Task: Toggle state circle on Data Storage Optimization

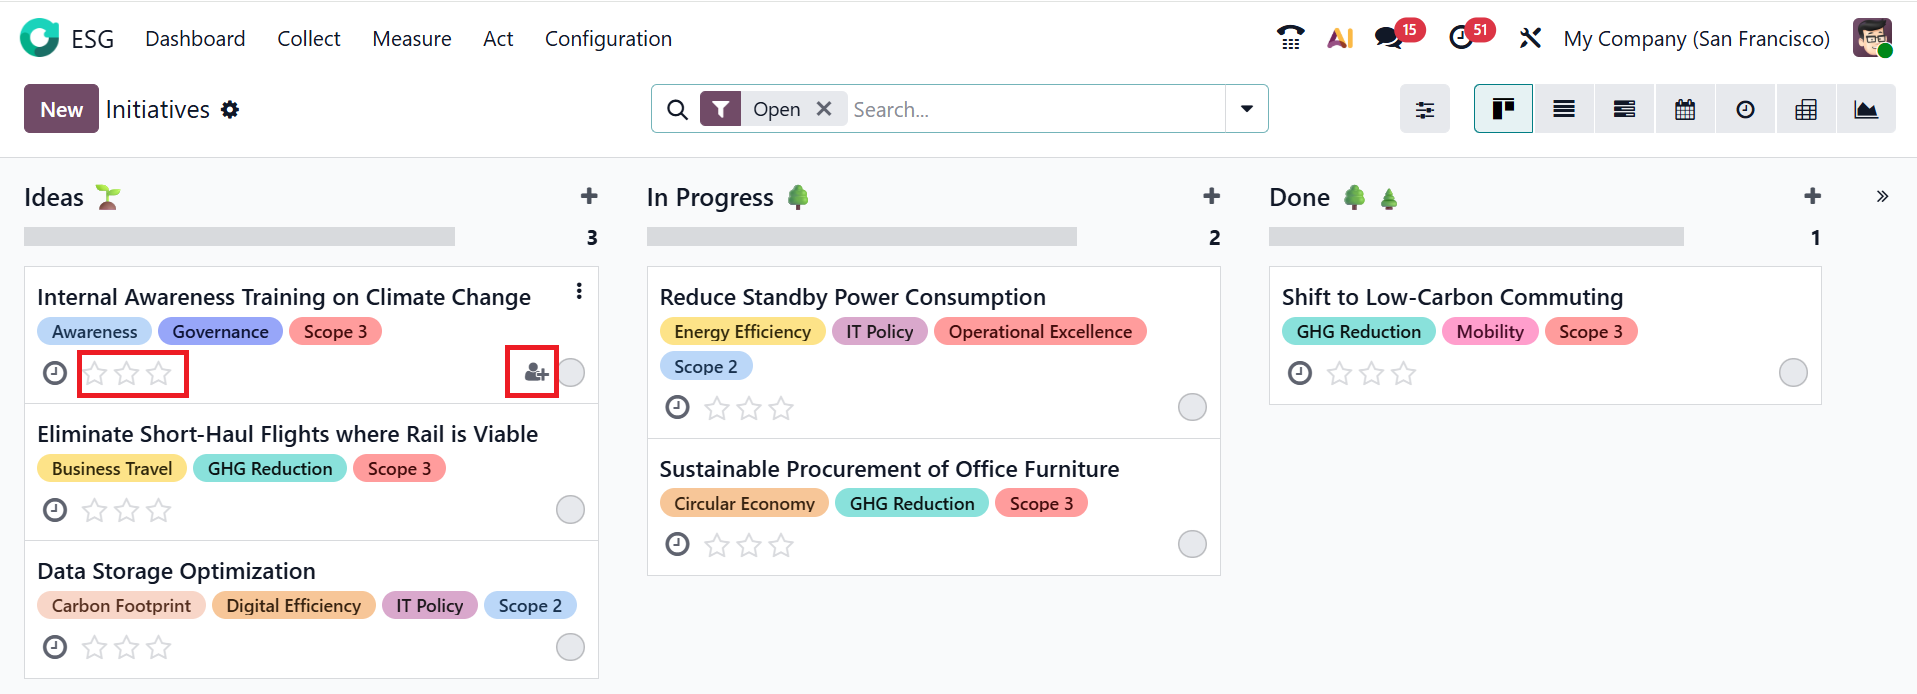Action: 570,647
